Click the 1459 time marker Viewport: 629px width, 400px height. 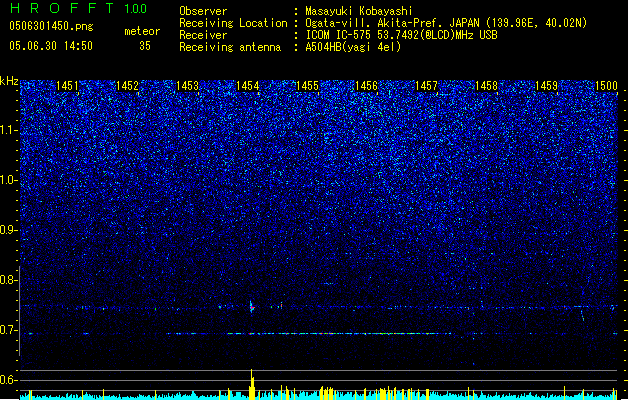pyautogui.click(x=546, y=86)
